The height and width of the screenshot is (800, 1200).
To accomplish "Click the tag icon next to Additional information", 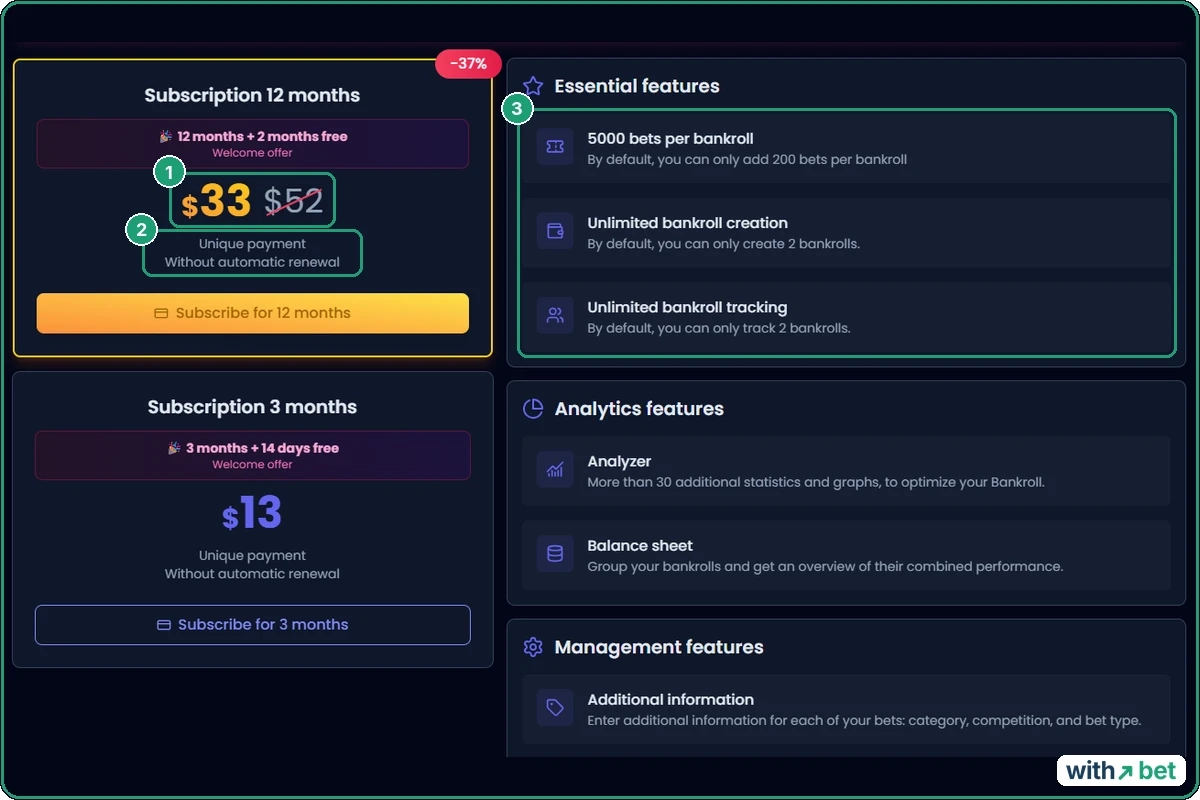I will [555, 708].
